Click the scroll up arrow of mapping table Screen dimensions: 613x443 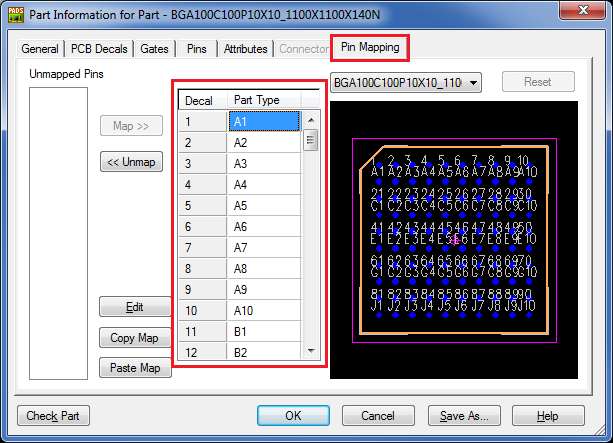311,120
